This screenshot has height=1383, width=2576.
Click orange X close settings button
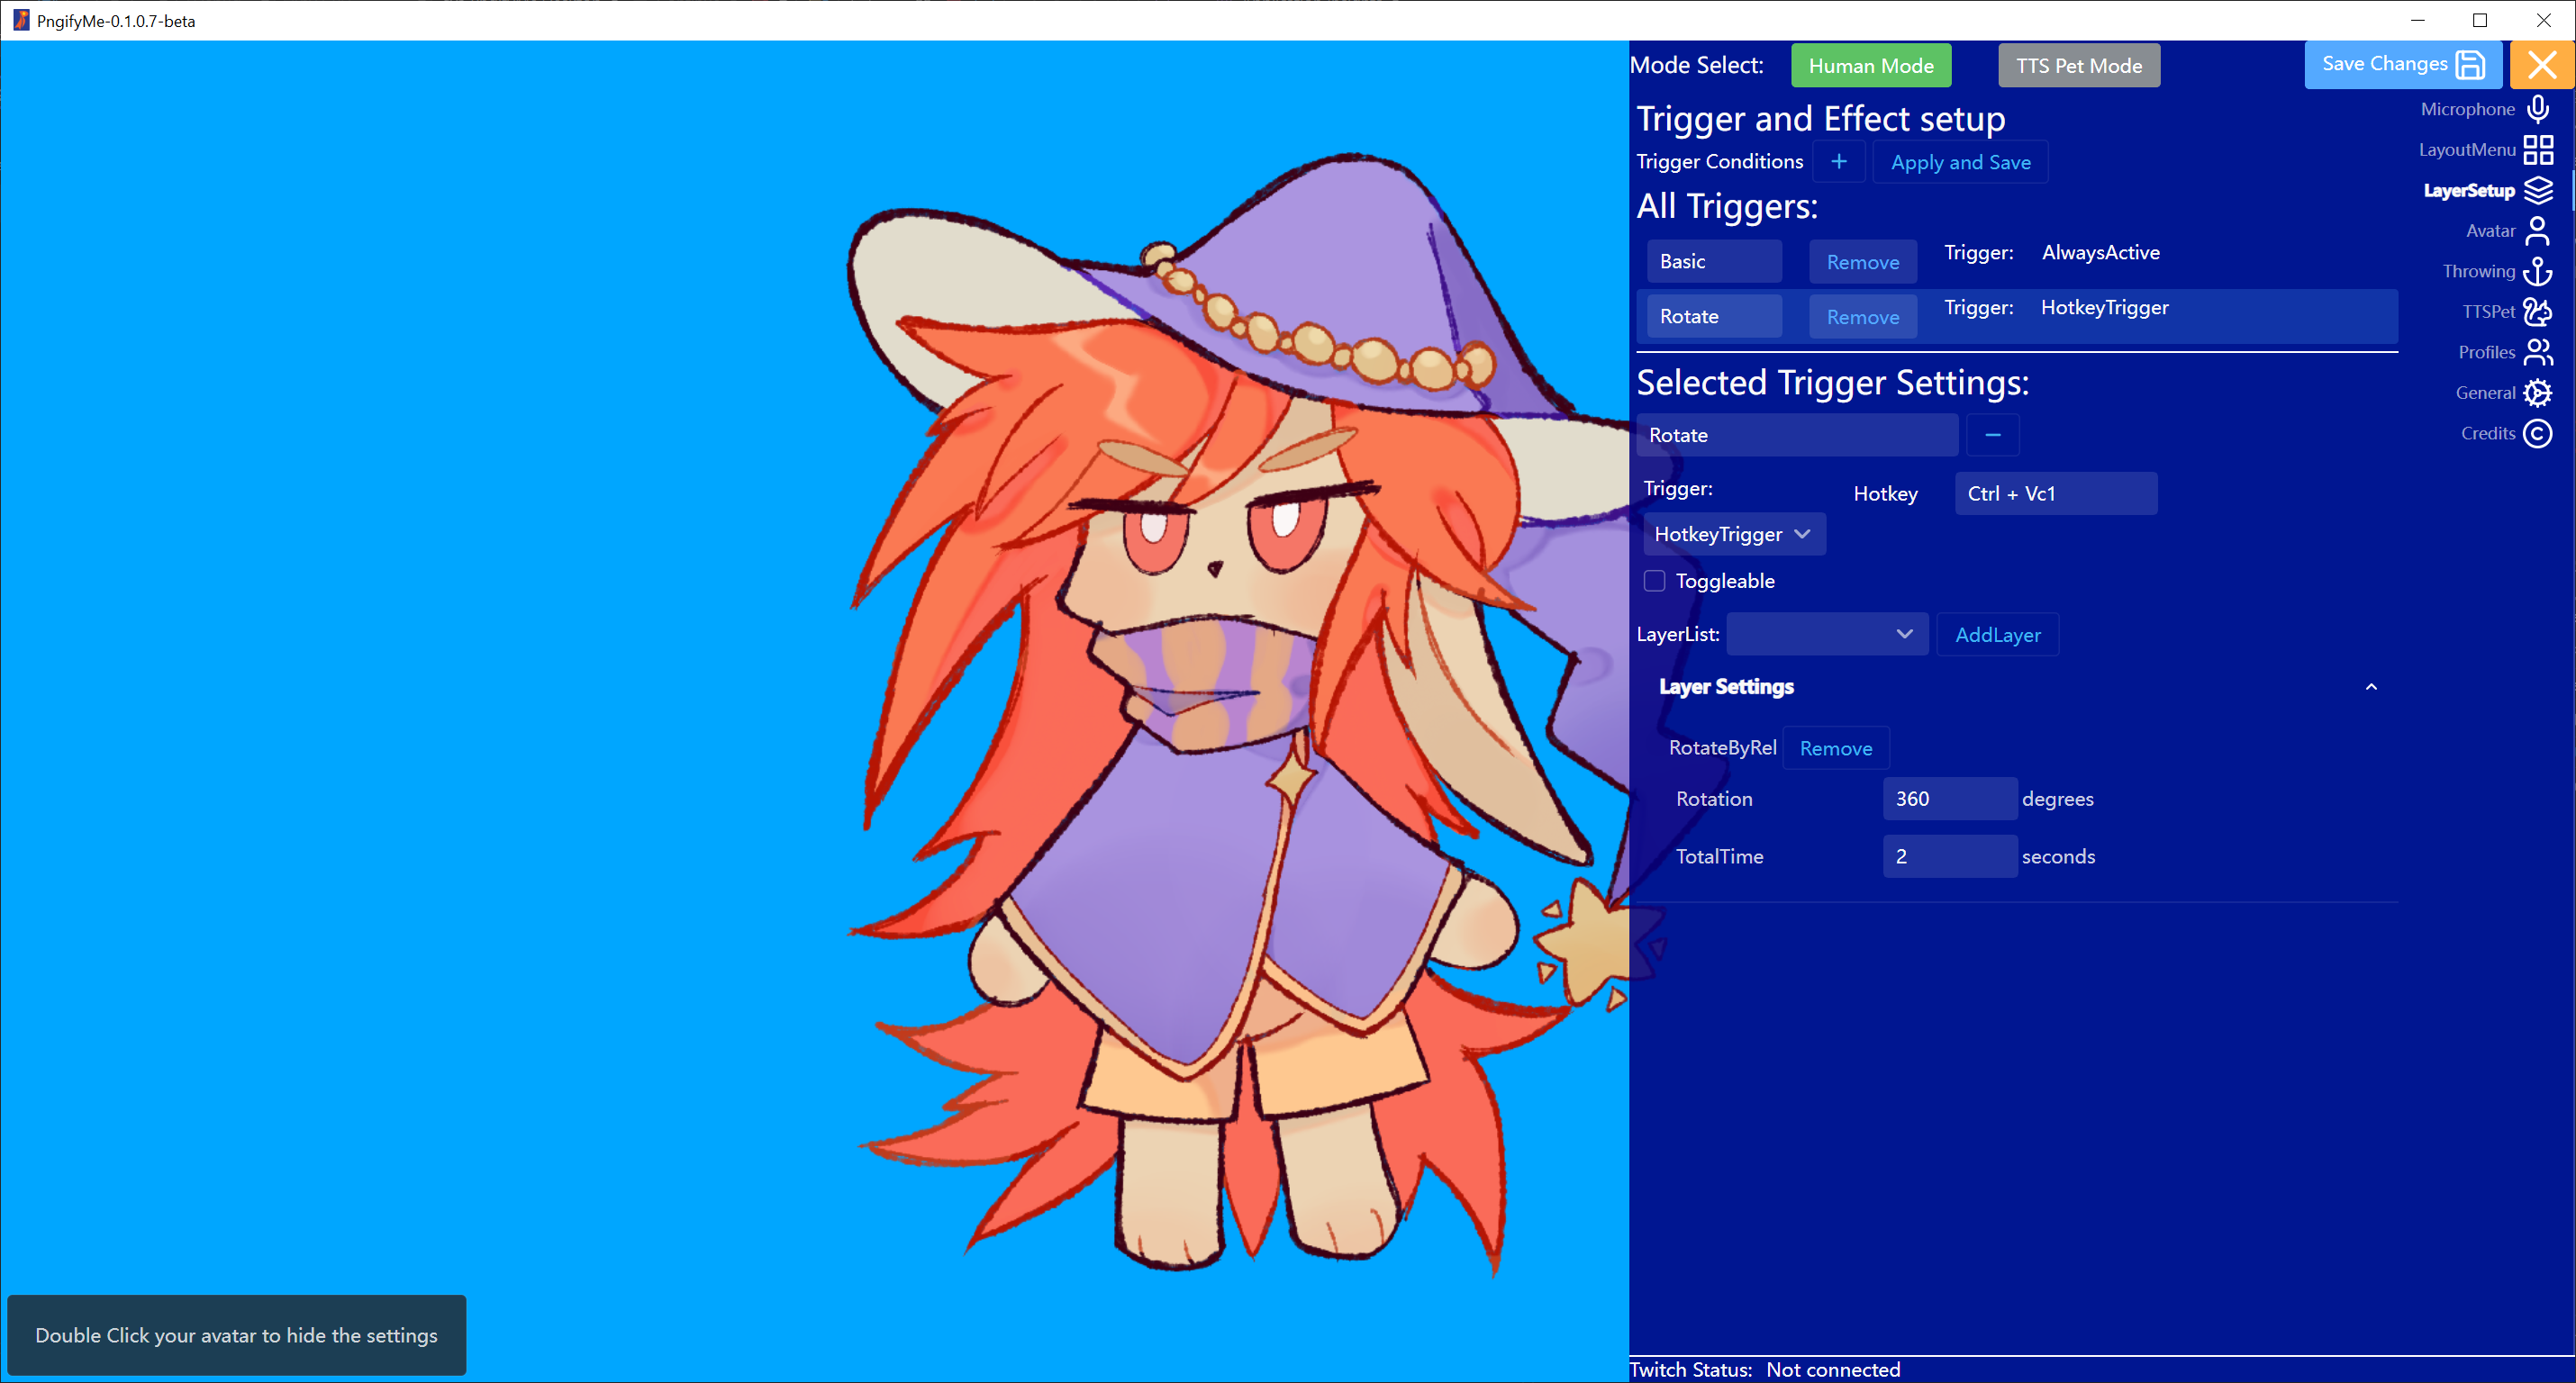[x=2541, y=65]
